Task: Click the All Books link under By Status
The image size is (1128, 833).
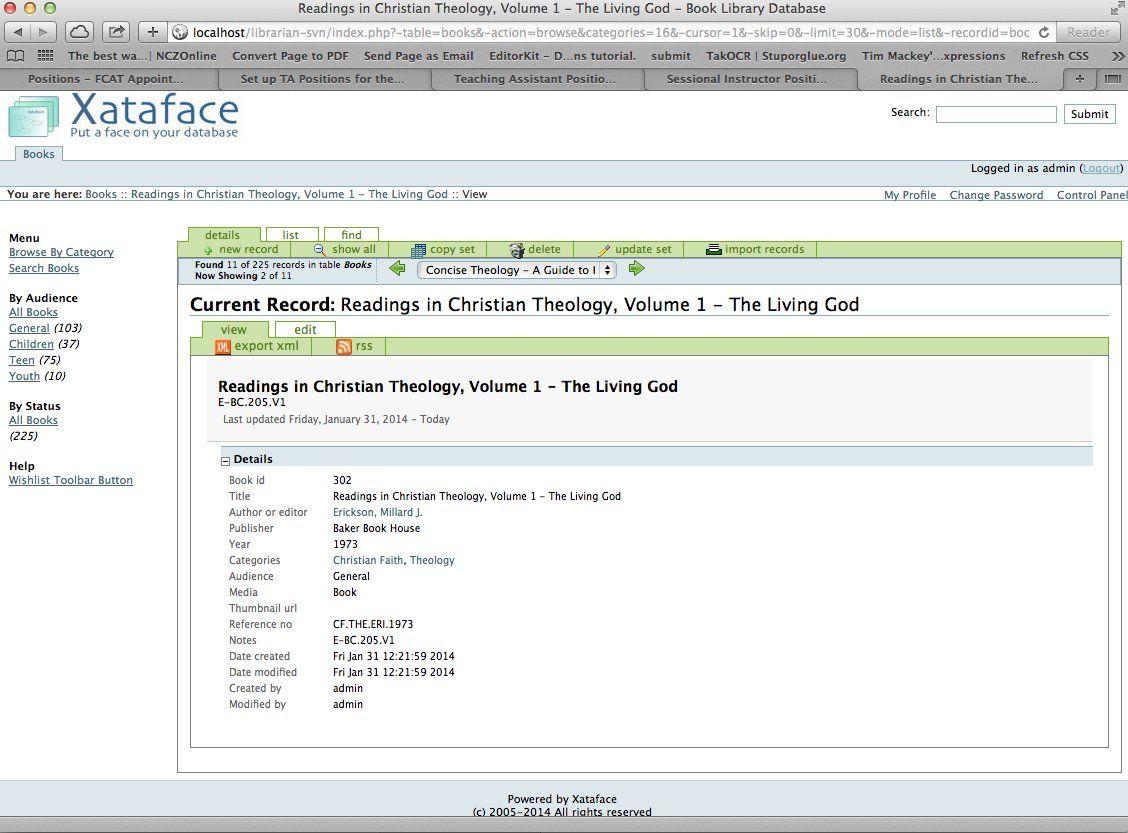Action: click(33, 421)
